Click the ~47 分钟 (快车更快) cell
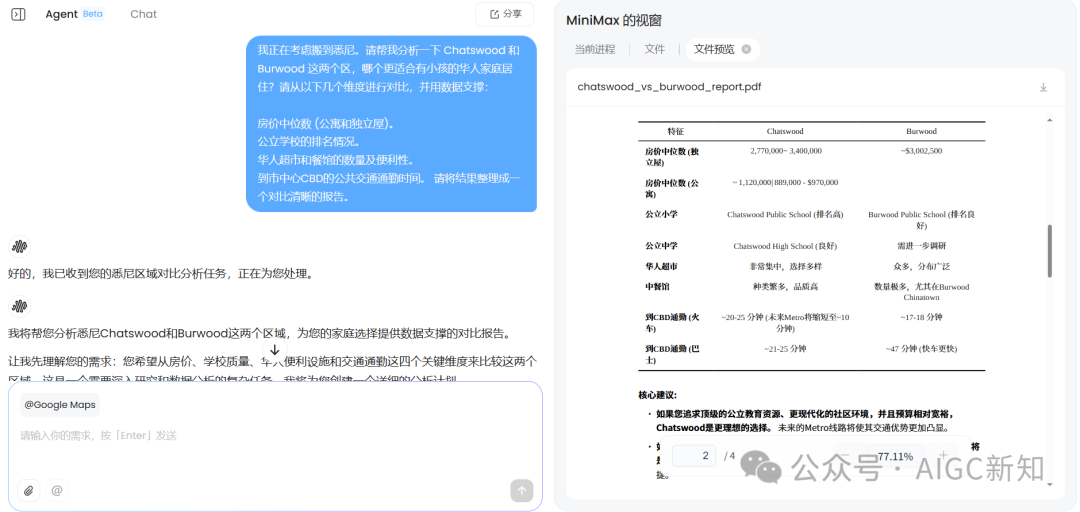 point(921,349)
